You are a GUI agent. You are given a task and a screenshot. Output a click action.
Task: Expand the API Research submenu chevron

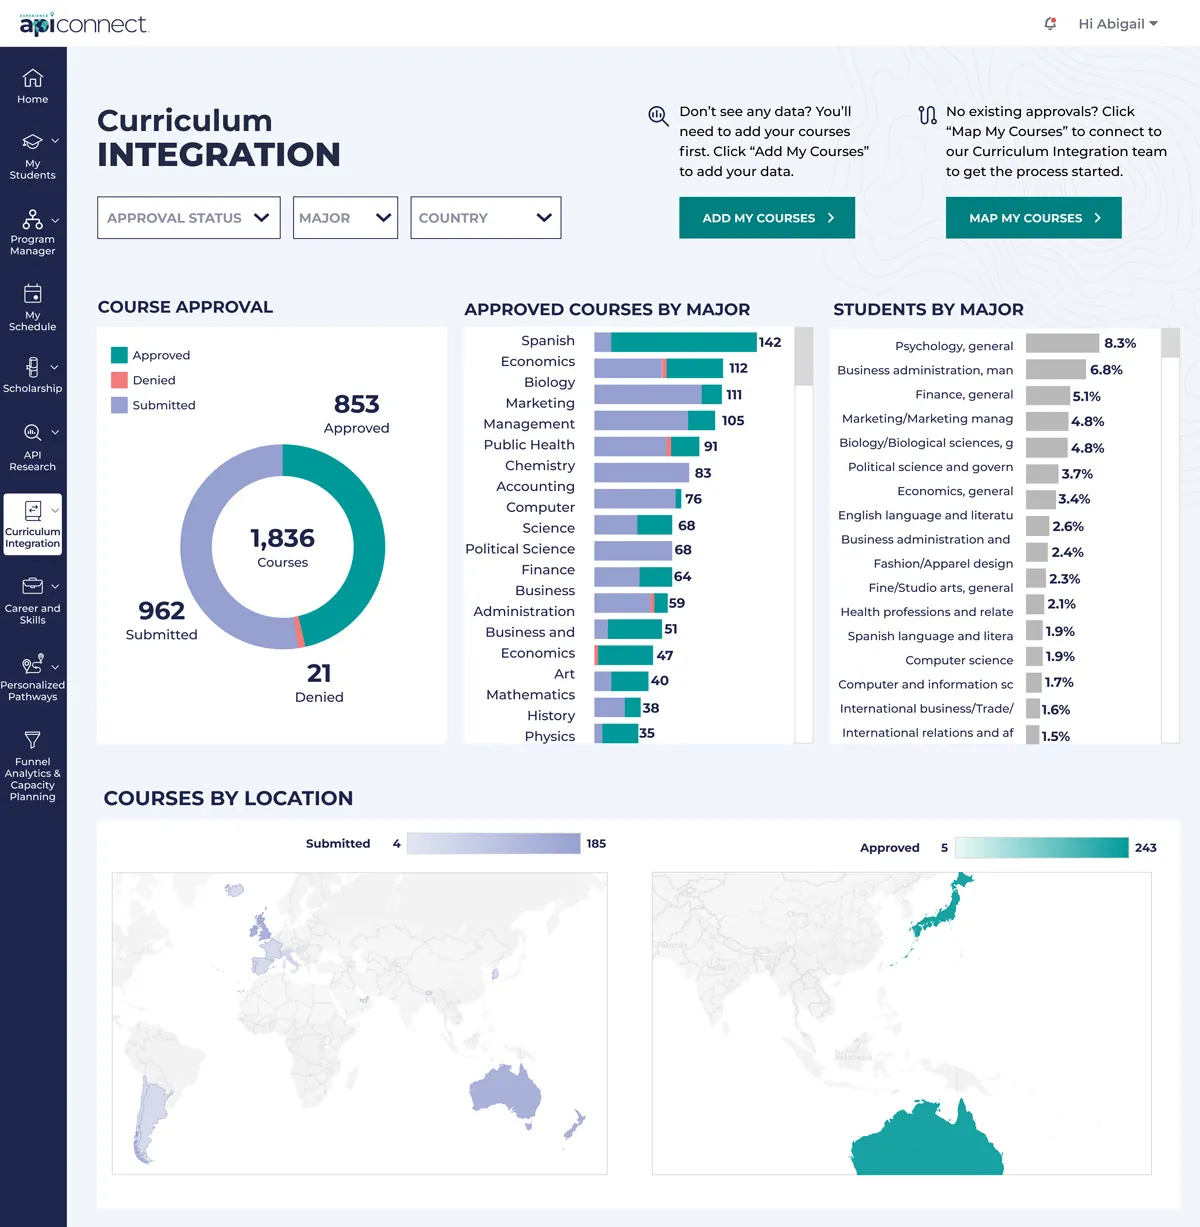click(x=55, y=432)
